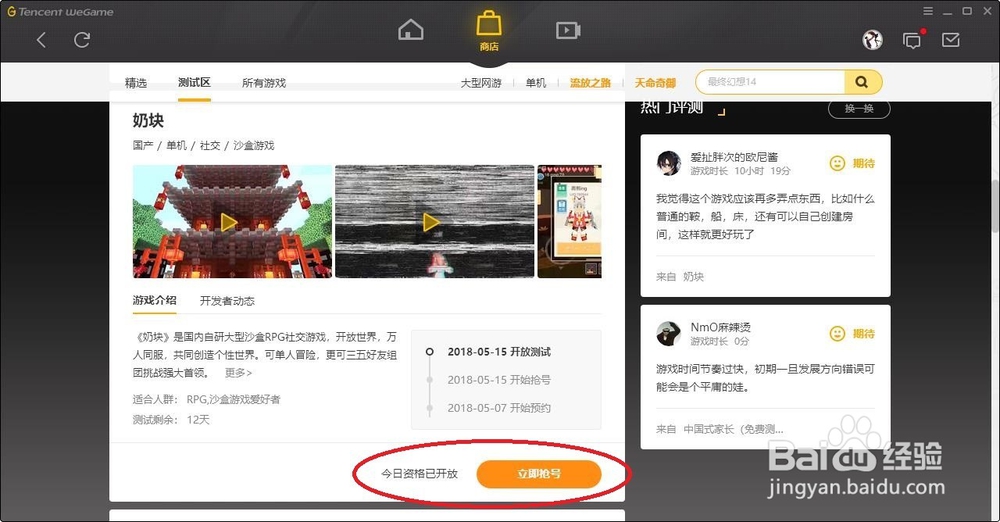Open the 中国式家长 source link in second review
This screenshot has width=1000, height=522.
click(x=733, y=429)
